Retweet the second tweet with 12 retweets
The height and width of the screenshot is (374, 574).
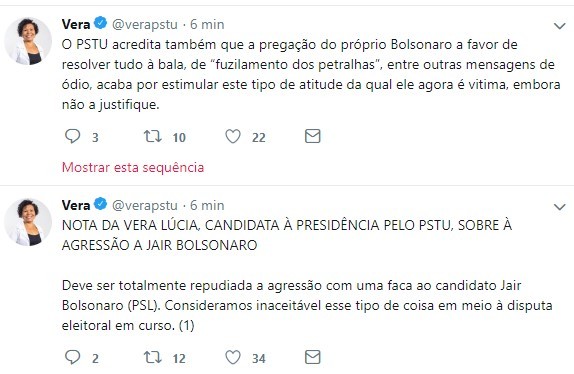pos(152,358)
